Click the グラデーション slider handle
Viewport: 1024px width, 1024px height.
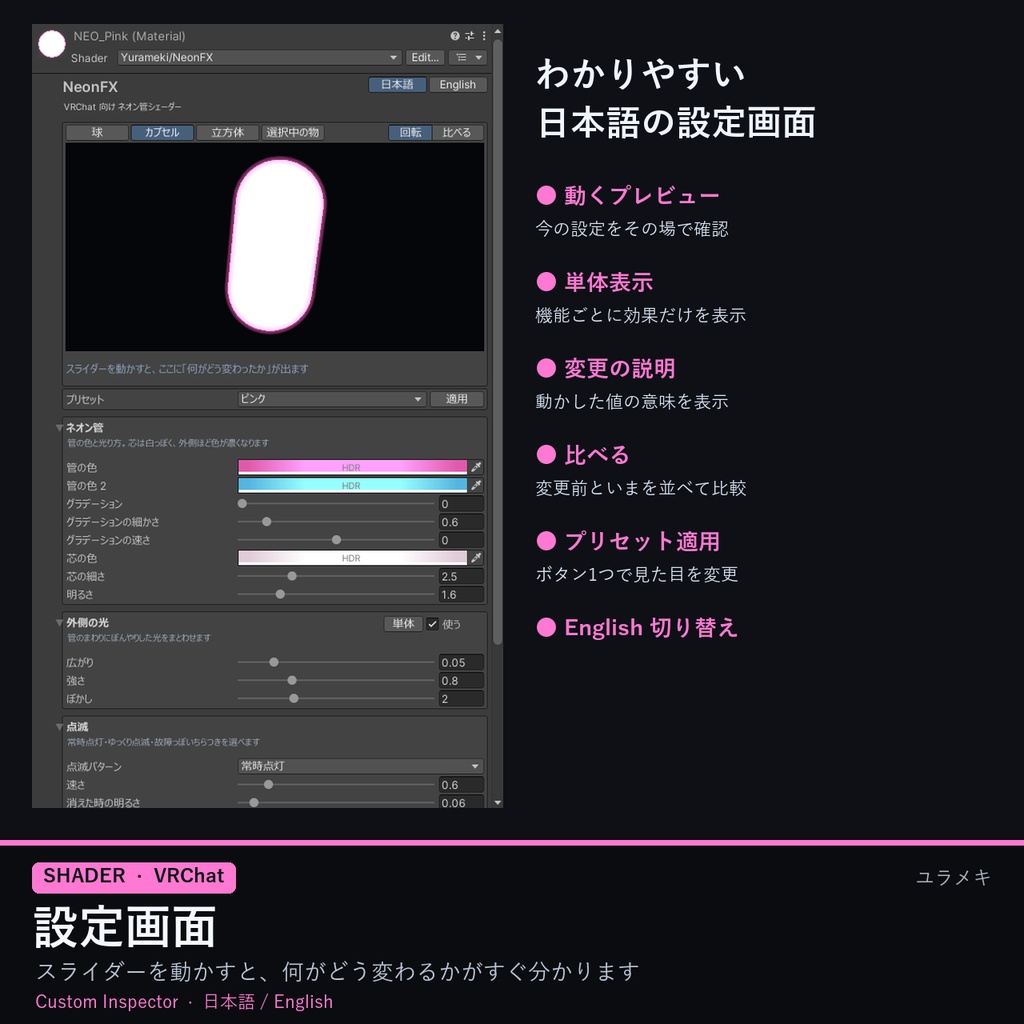tap(242, 504)
